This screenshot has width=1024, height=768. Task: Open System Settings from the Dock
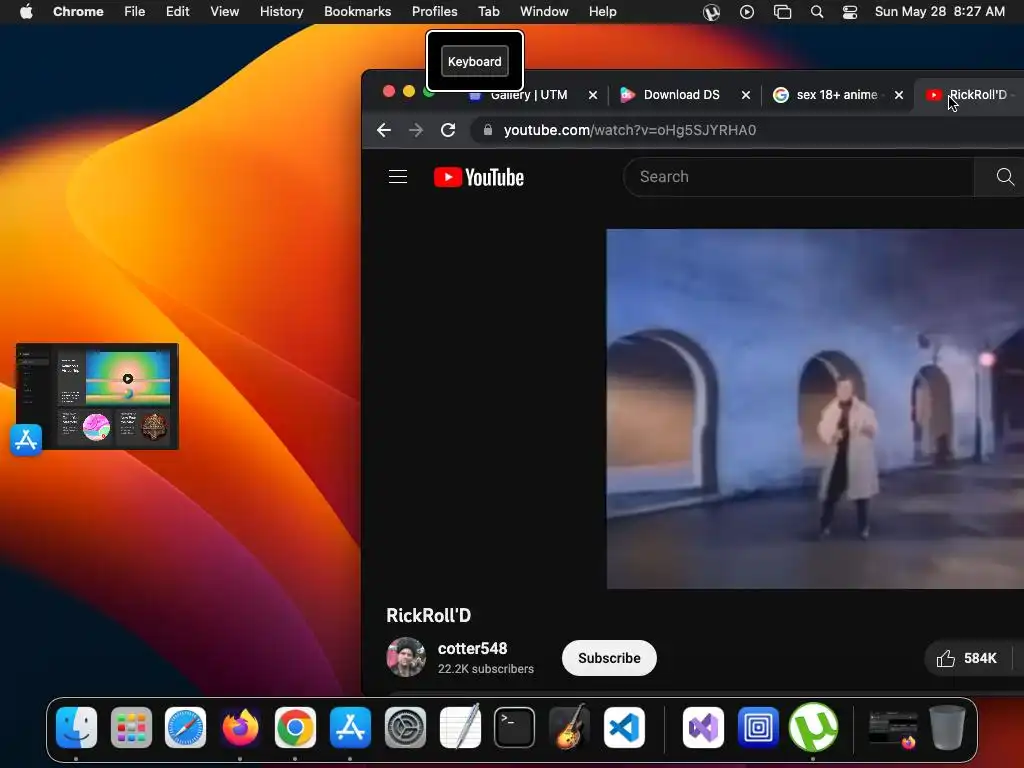(x=406, y=728)
